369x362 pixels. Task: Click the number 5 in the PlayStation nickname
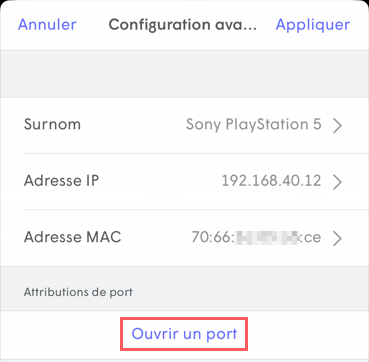[x=317, y=124]
